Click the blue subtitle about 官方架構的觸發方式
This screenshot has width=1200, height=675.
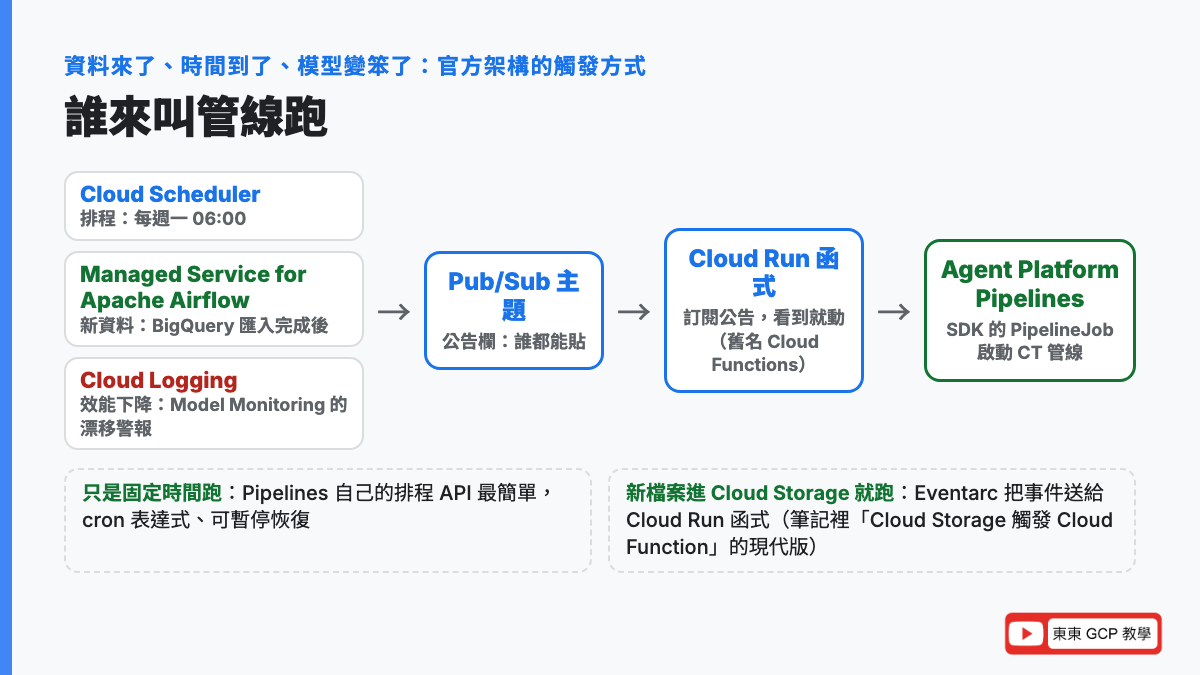pyautogui.click(x=355, y=66)
